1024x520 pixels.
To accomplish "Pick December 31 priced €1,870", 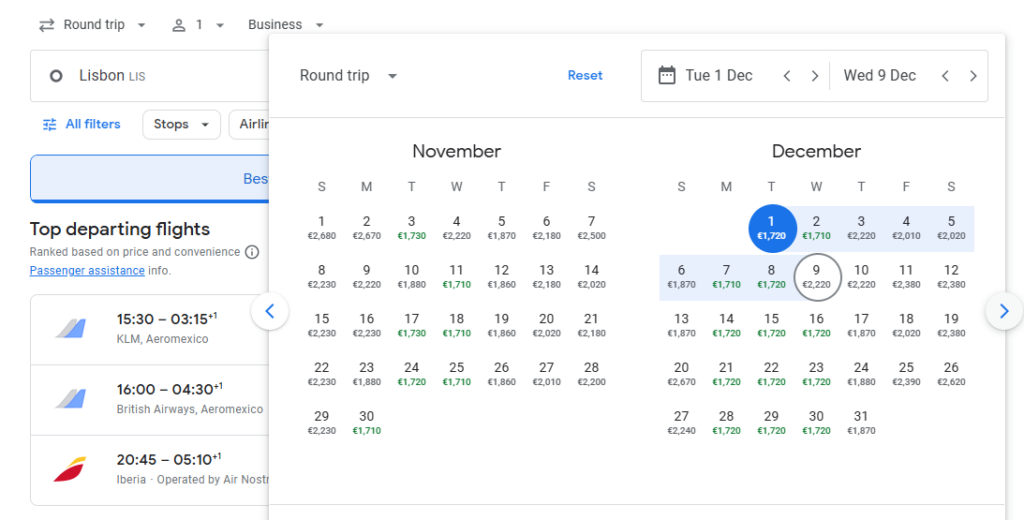I will [x=861, y=423].
